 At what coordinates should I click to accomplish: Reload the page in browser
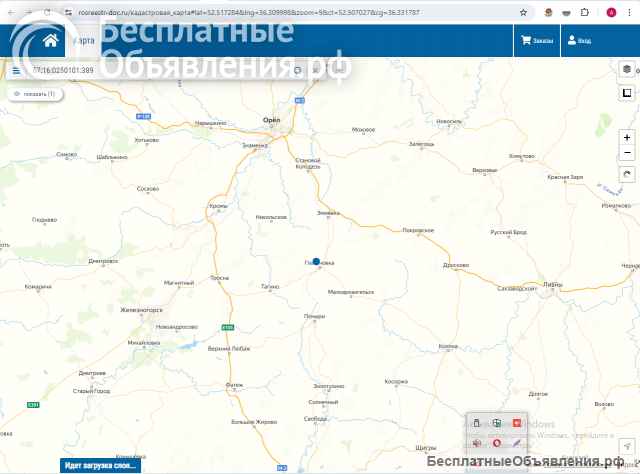(x=47, y=13)
